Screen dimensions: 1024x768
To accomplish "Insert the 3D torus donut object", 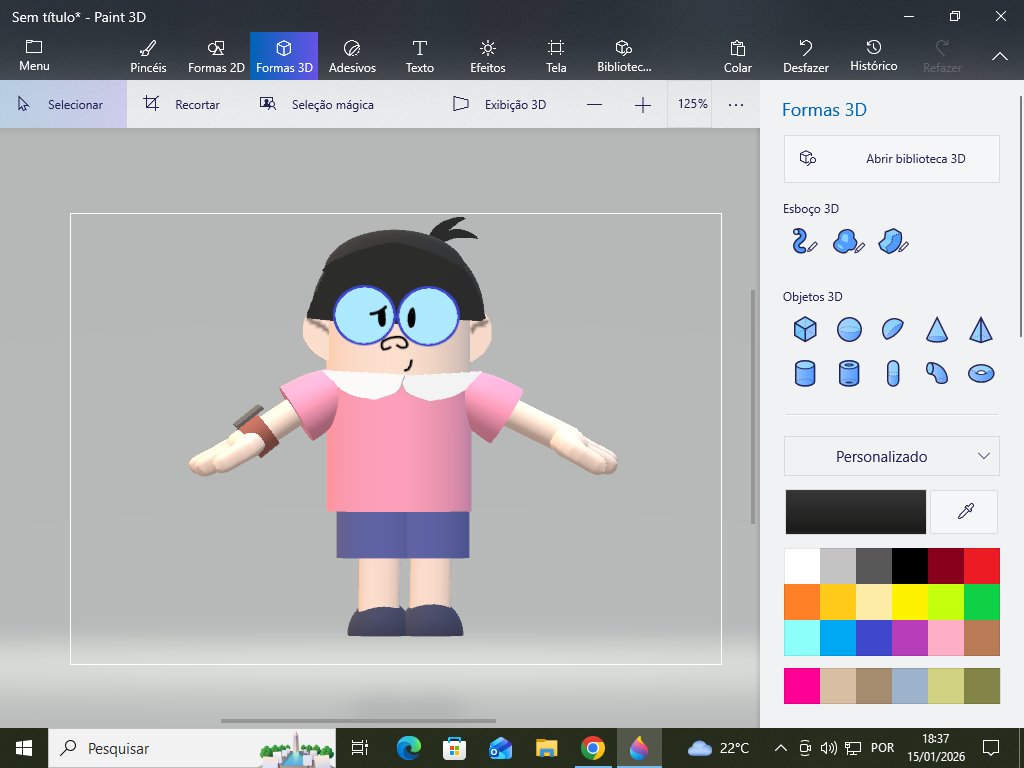I will tap(981, 374).
